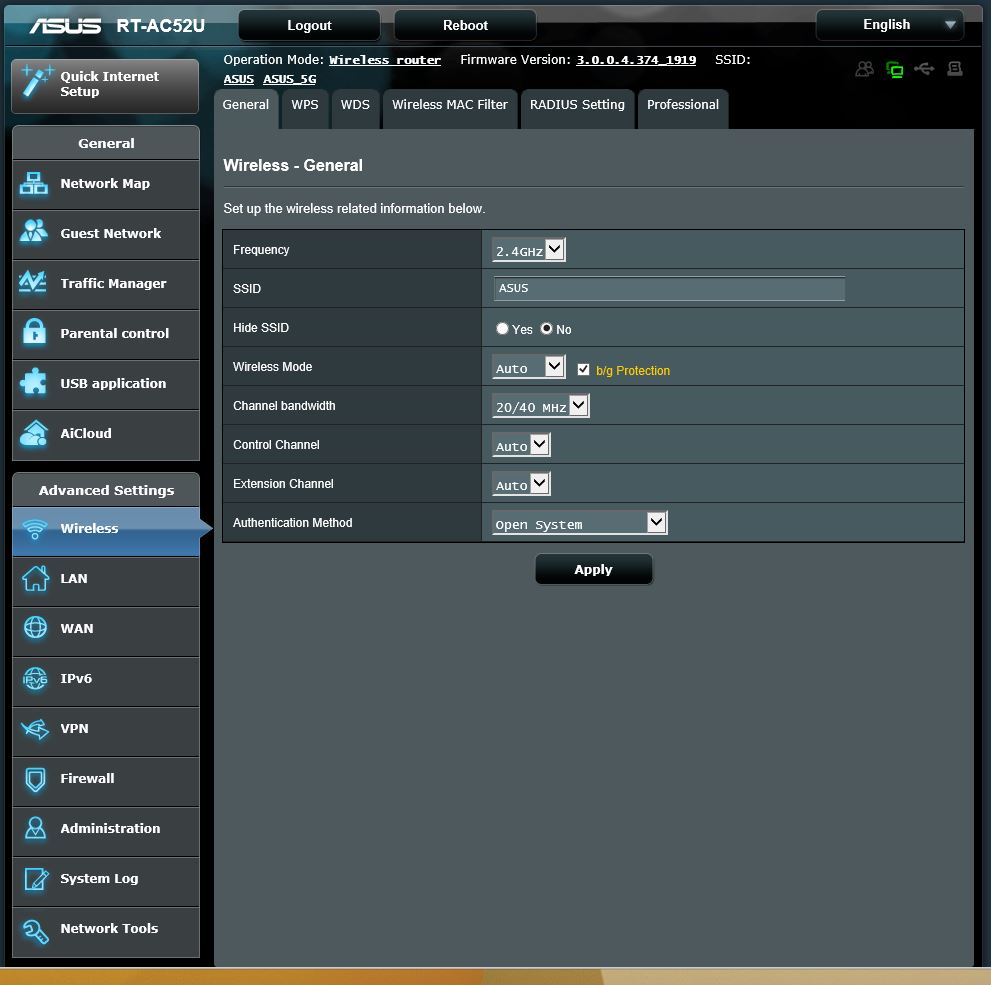The height and width of the screenshot is (985, 991).
Task: Click the printer status icon in header
Action: click(955, 68)
